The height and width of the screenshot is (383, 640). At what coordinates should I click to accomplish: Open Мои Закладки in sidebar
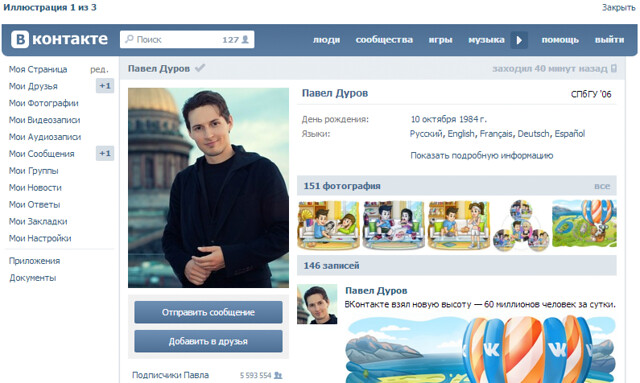click(38, 222)
